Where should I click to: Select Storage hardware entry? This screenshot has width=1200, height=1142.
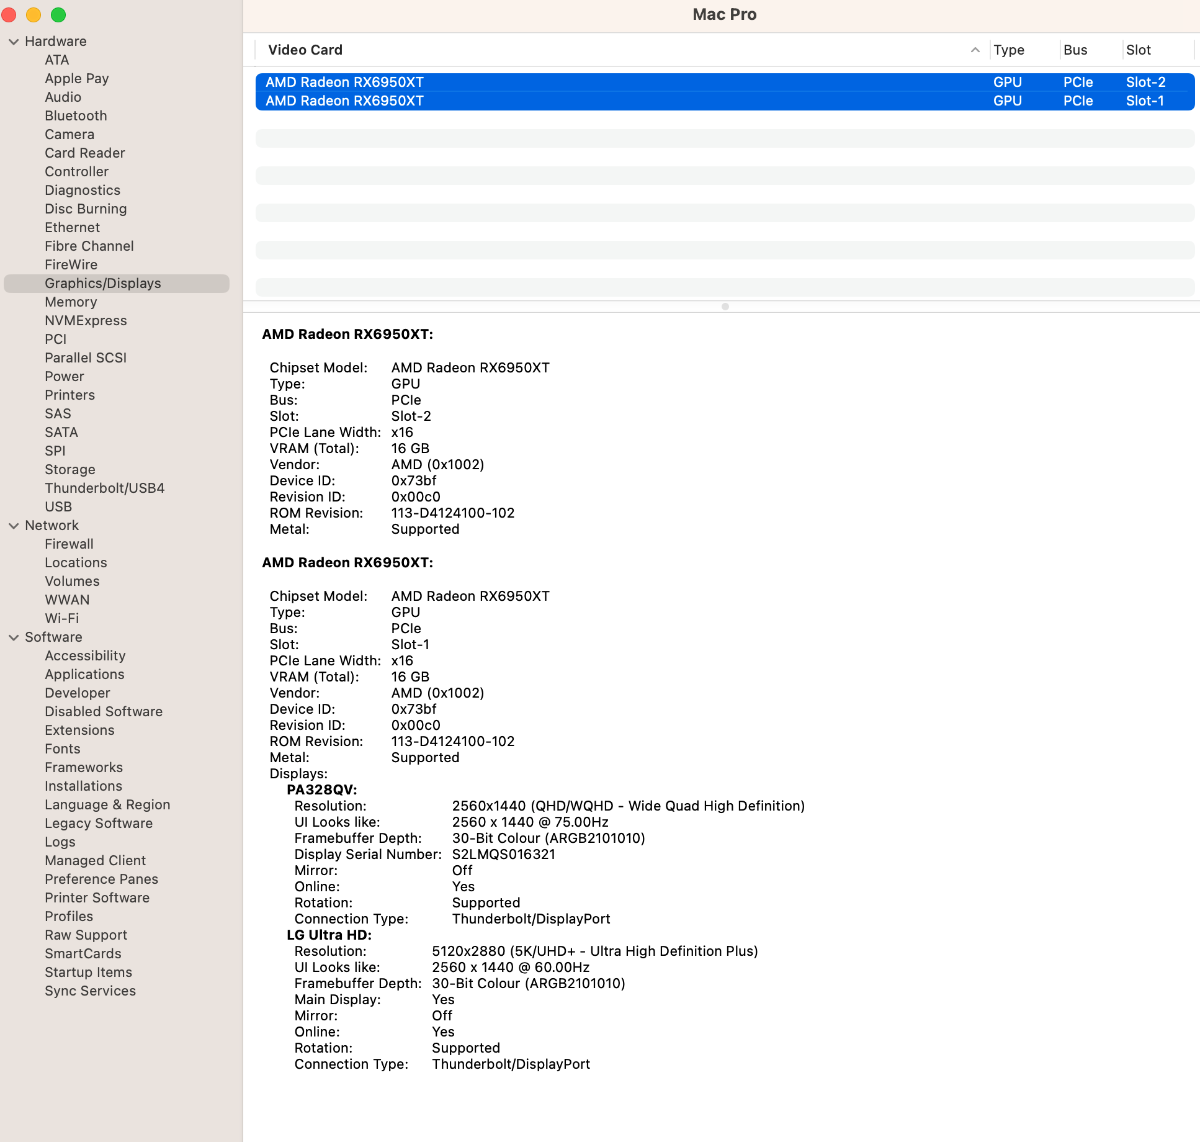pos(70,470)
